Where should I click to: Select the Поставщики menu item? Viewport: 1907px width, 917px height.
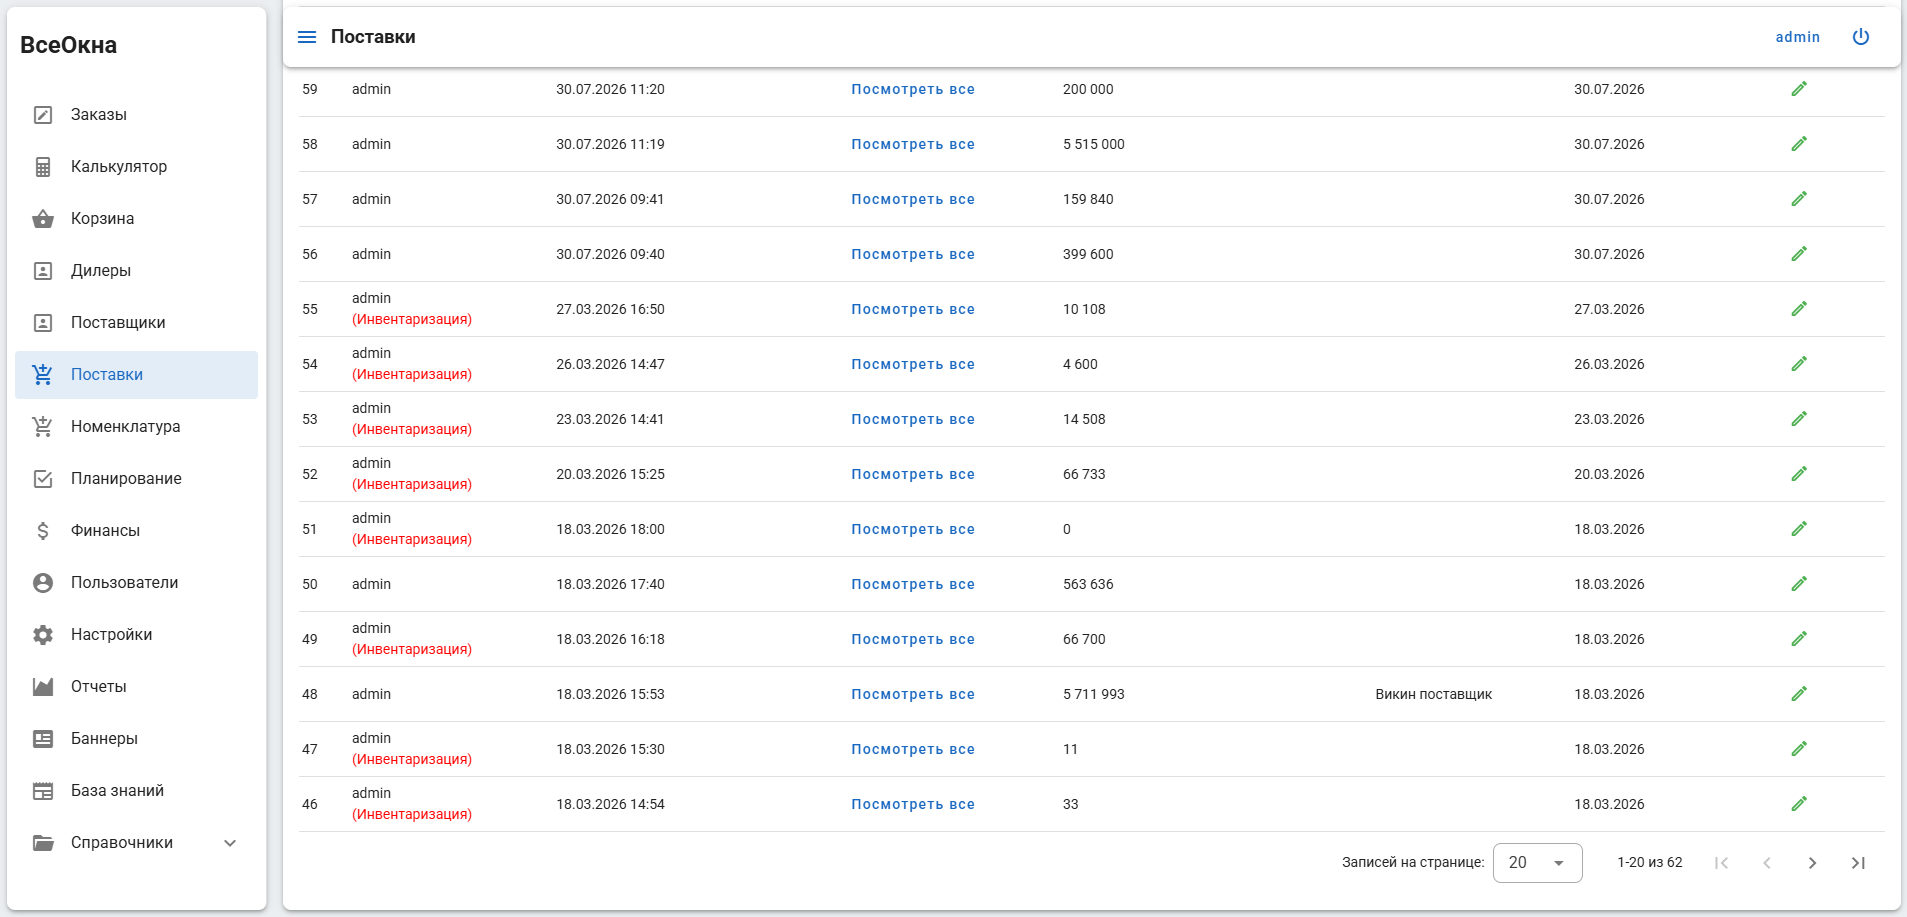(137, 323)
